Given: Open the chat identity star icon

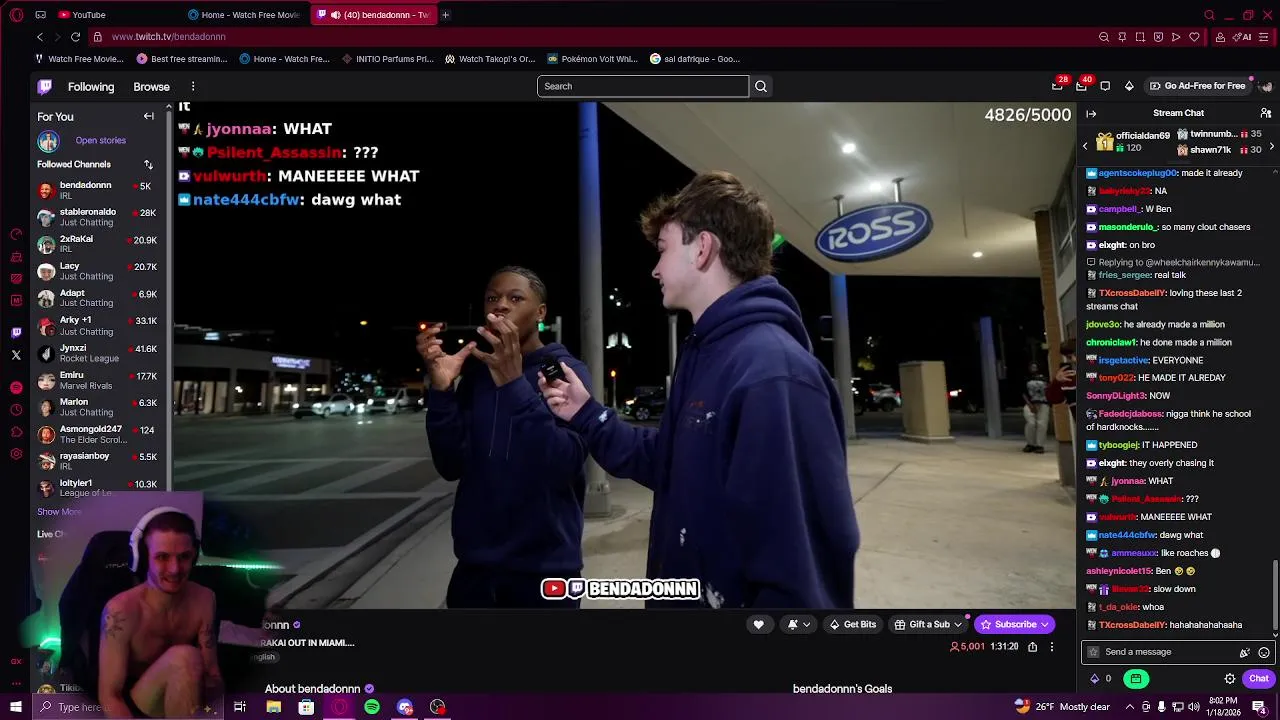Looking at the screenshot, I should [x=1093, y=652].
